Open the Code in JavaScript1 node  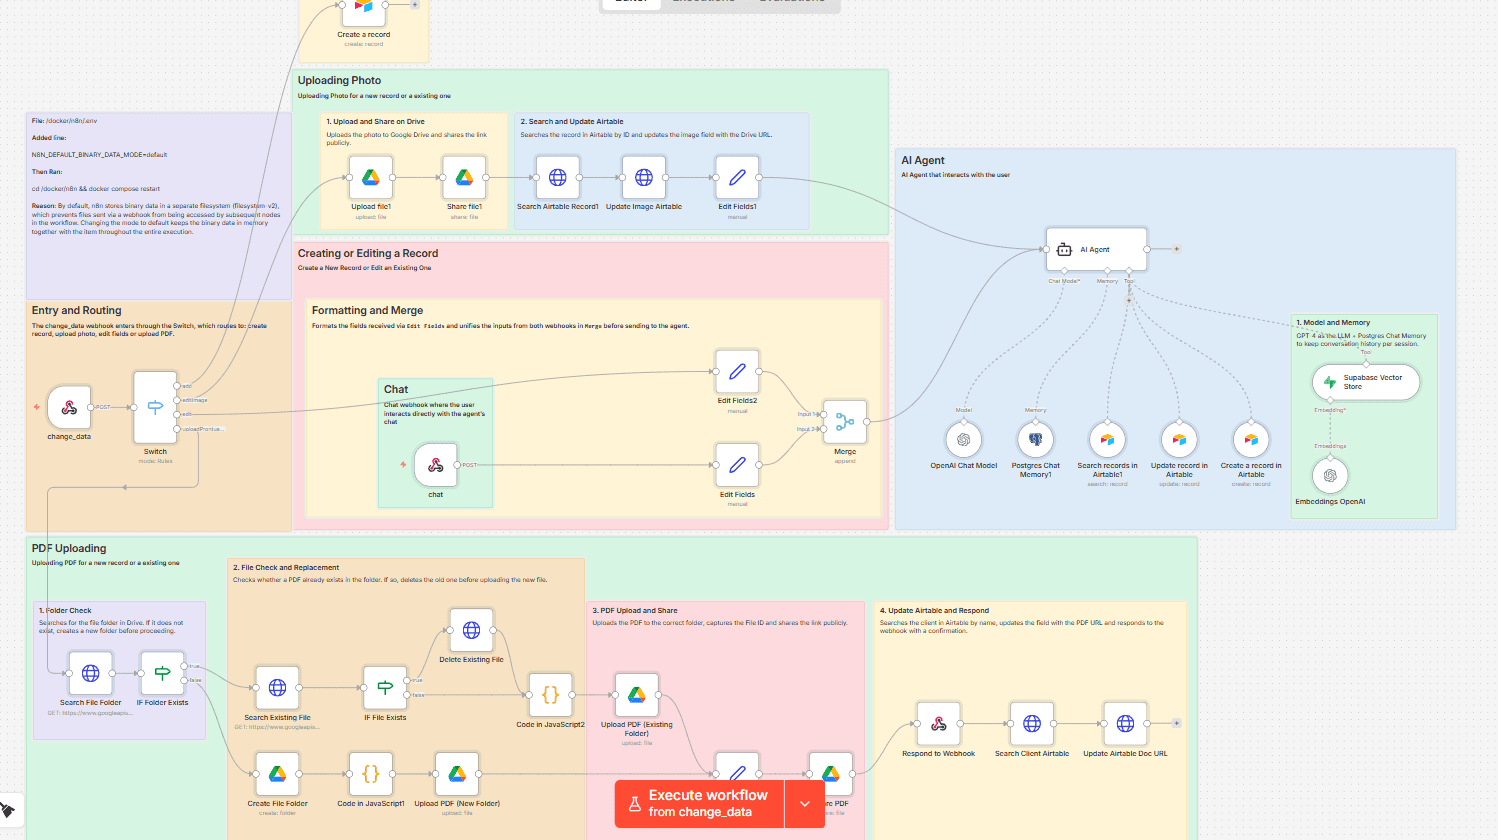click(x=370, y=774)
